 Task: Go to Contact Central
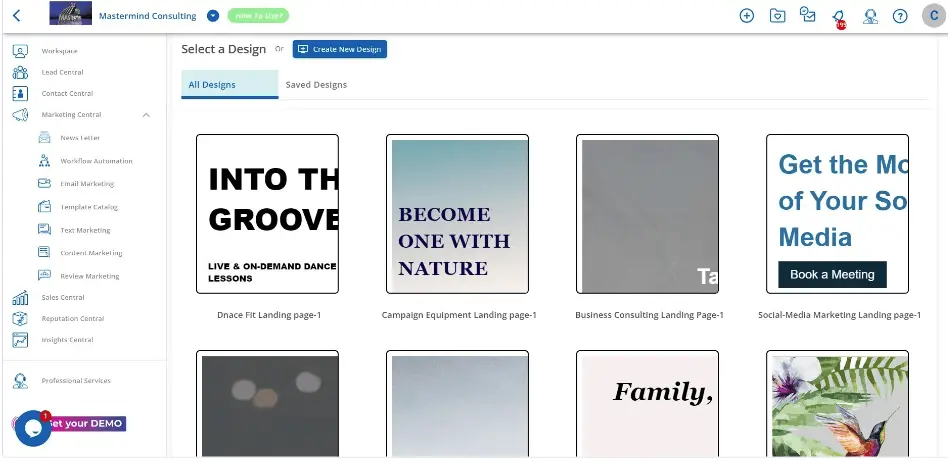click(67, 94)
